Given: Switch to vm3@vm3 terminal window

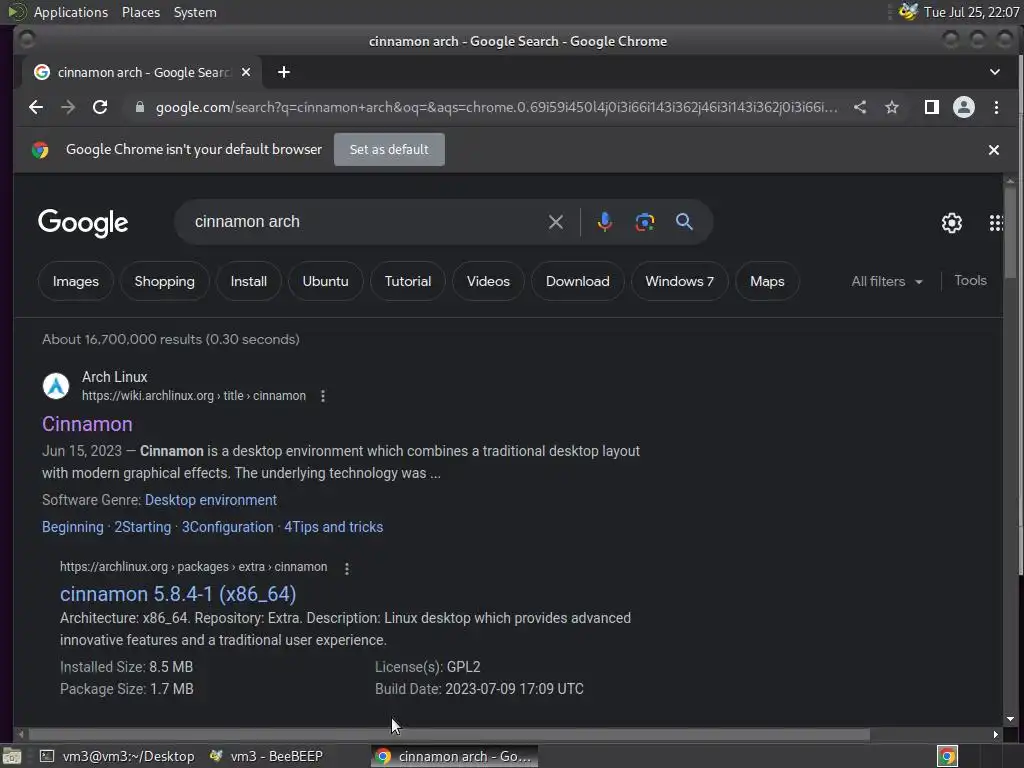Looking at the screenshot, I should point(118,756).
